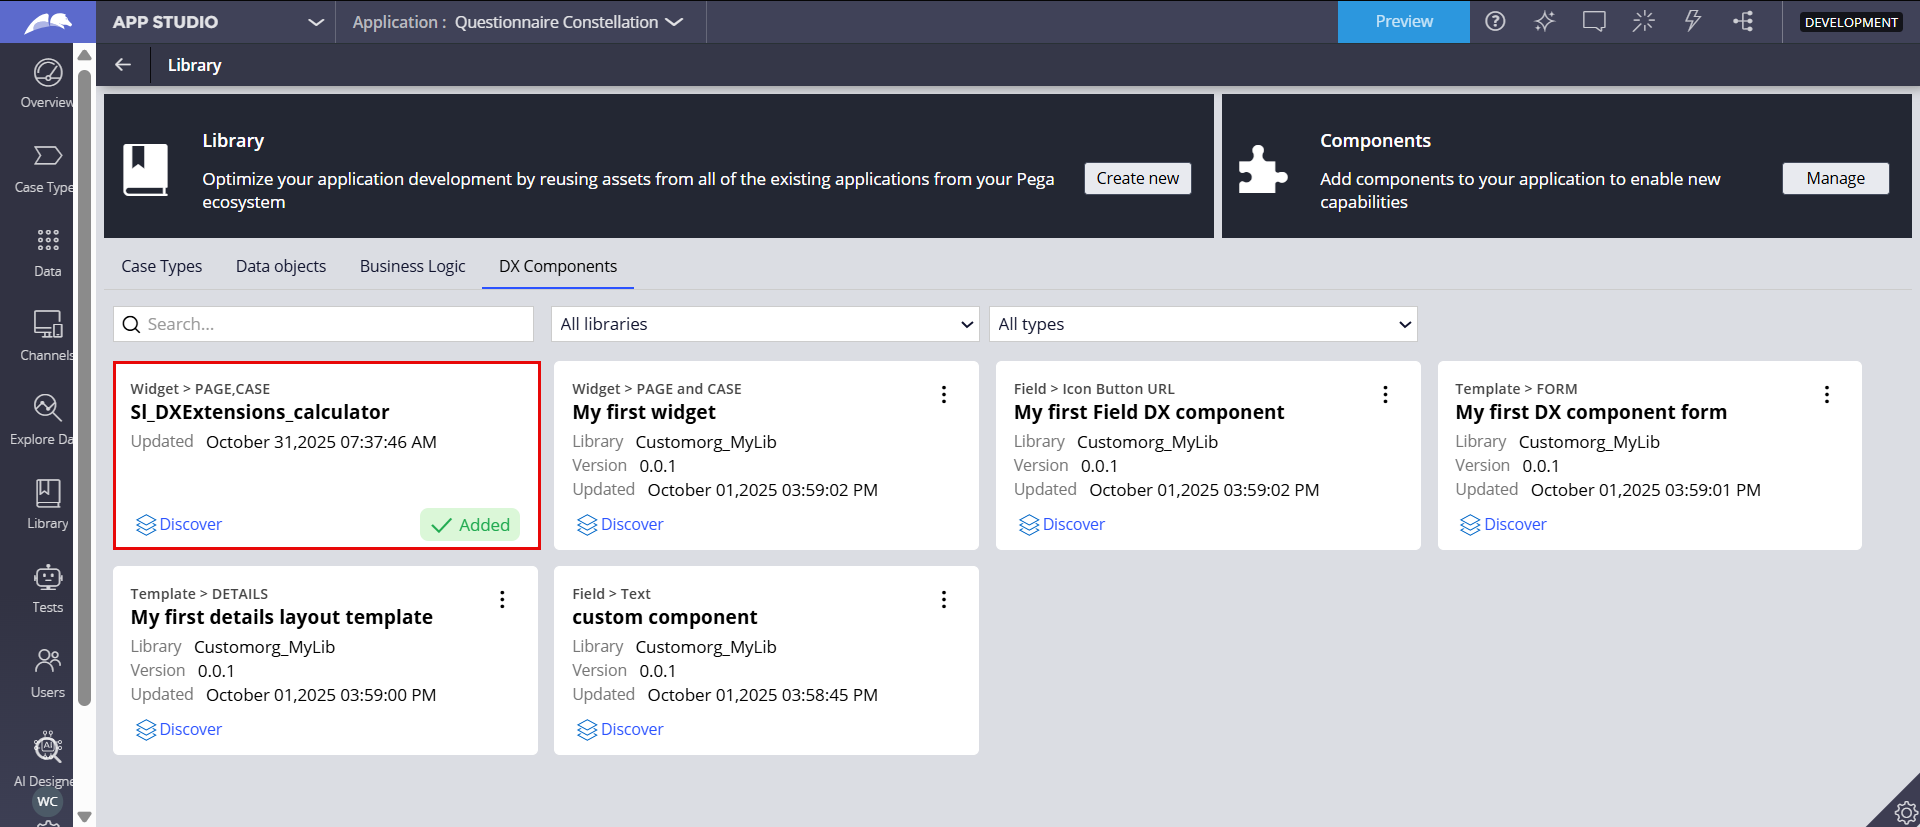Screen dimensions: 1920x827
Task: Click into the Search input field
Action: point(335,324)
